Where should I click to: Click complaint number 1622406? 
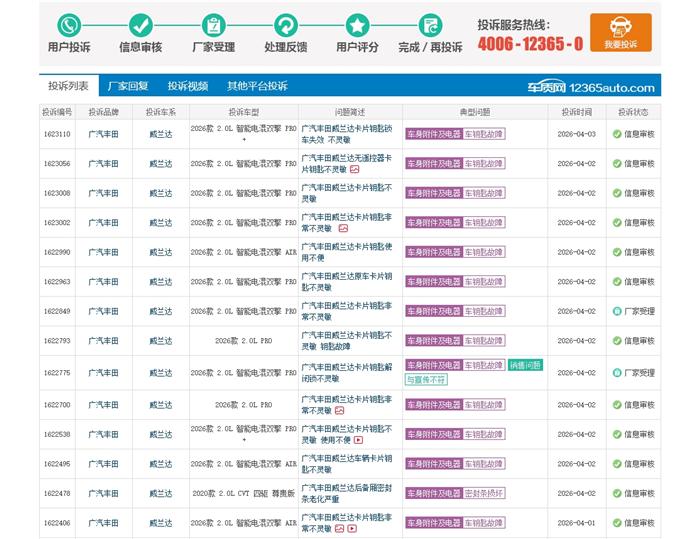pos(56,523)
